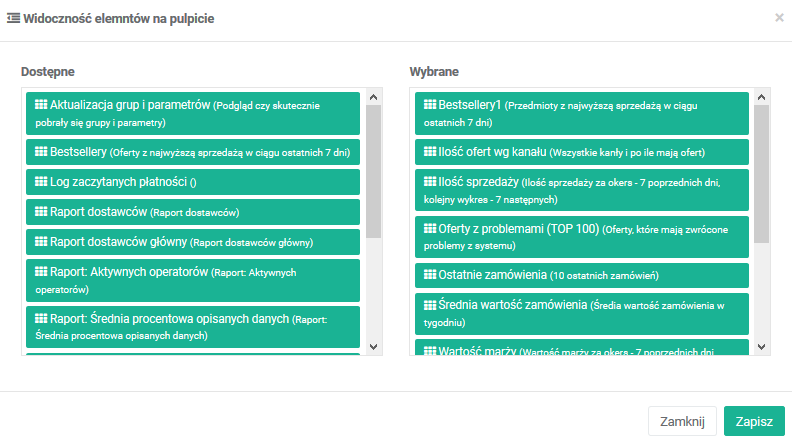Viewport: 792px width, 447px height.
Task: Click grid icon beside Aktualizacja grup i parametrów
Action: pyautogui.click(x=41, y=105)
